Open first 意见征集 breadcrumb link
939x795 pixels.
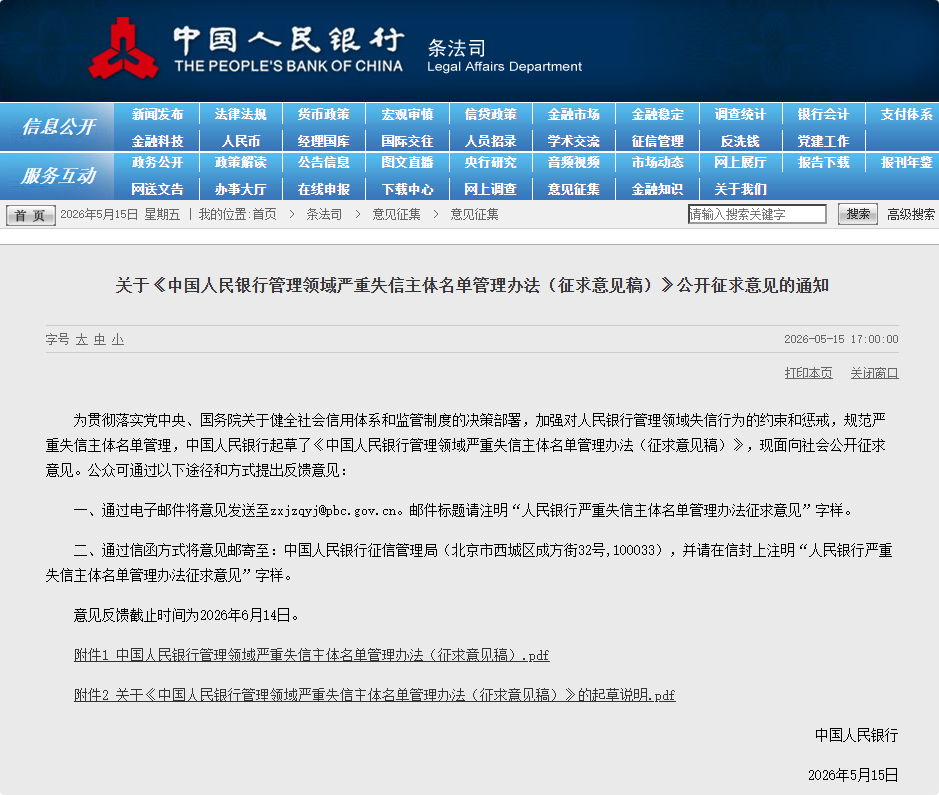396,214
